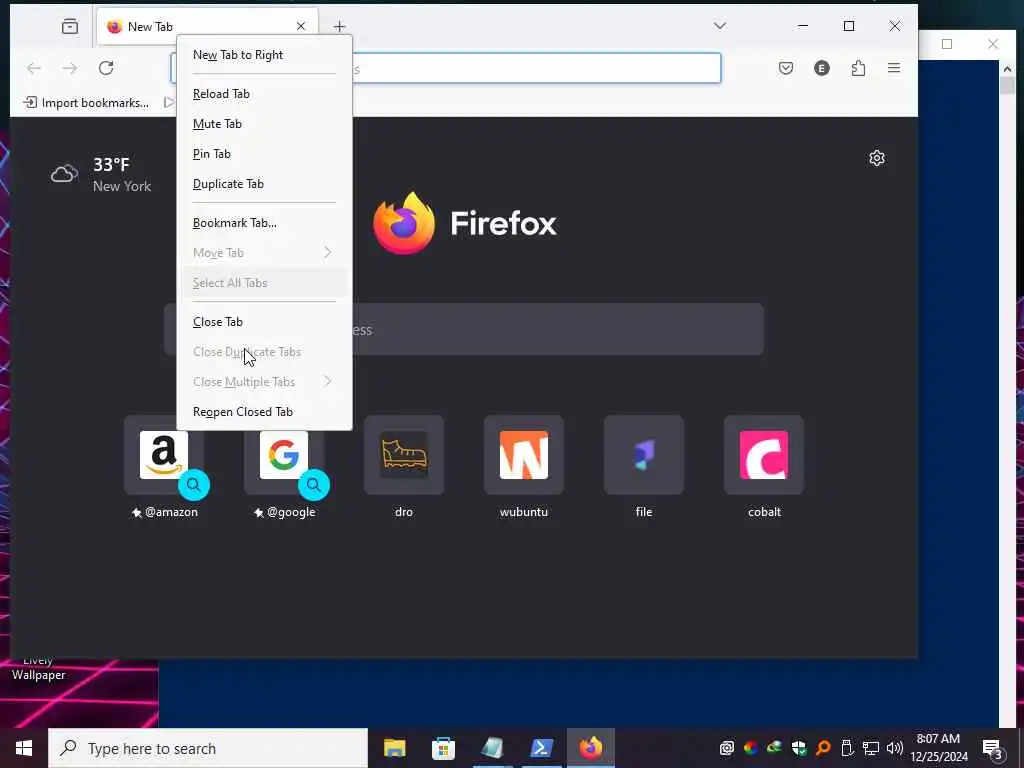Choose Mute Tab in the context menu
The image size is (1024, 768).
pyautogui.click(x=264, y=124)
